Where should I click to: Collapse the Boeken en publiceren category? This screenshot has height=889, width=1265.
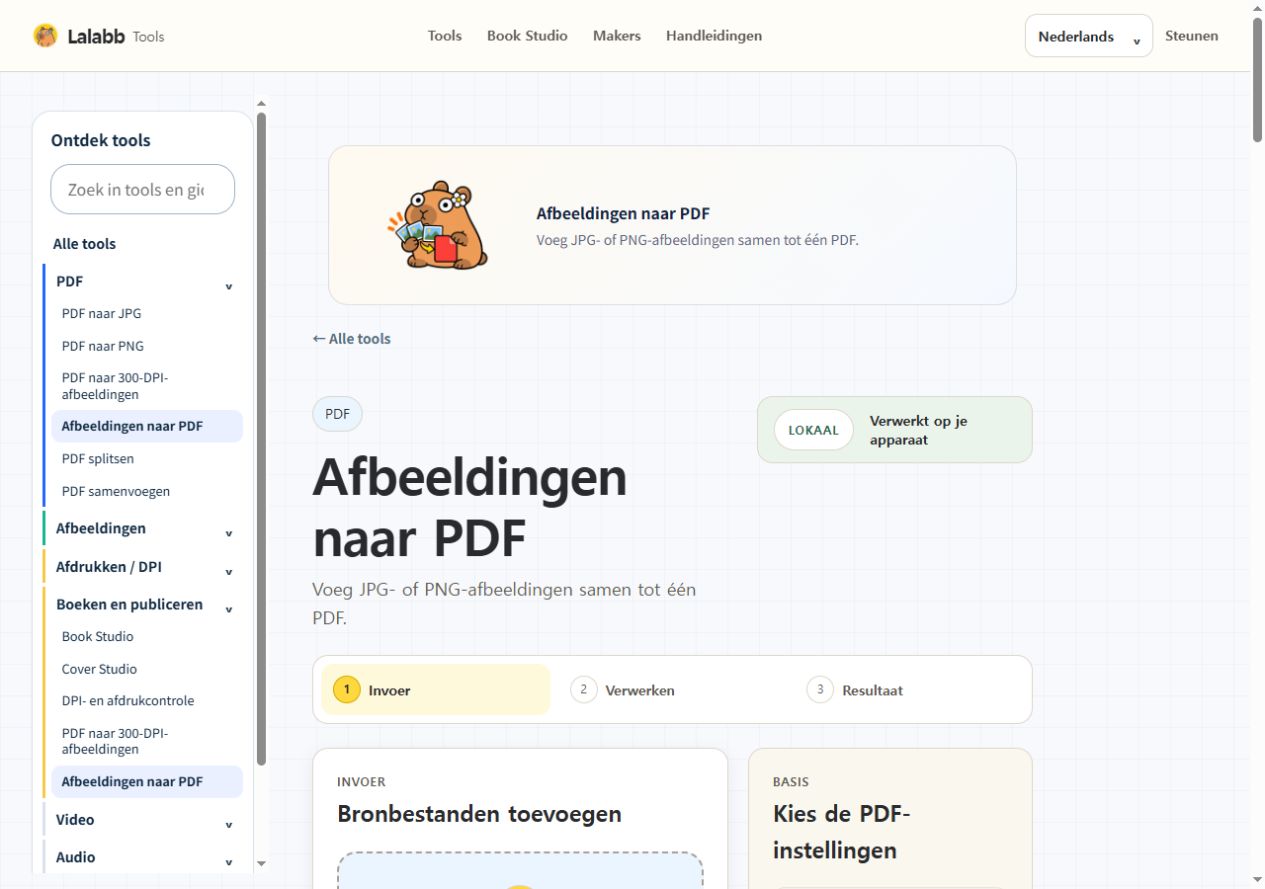click(x=144, y=605)
